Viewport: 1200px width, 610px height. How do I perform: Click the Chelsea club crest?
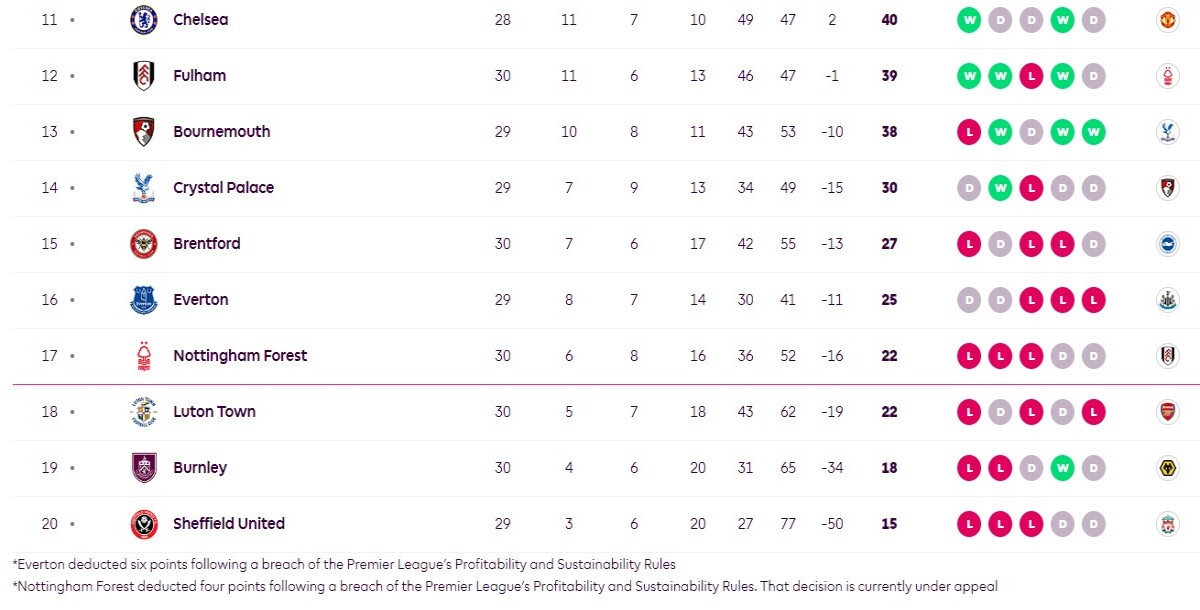(144, 20)
